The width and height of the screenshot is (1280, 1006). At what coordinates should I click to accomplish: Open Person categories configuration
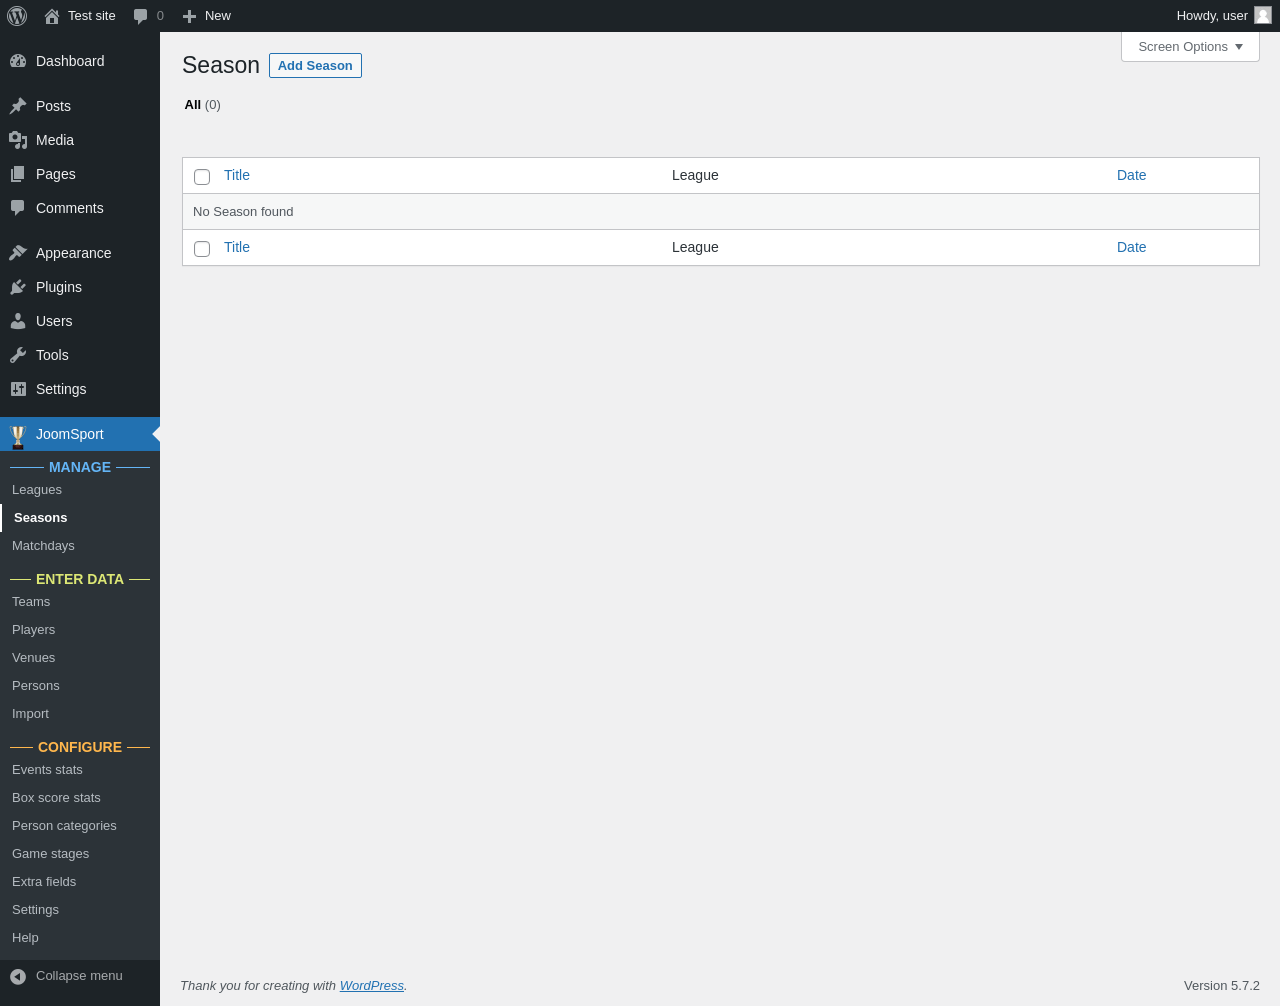point(64,826)
